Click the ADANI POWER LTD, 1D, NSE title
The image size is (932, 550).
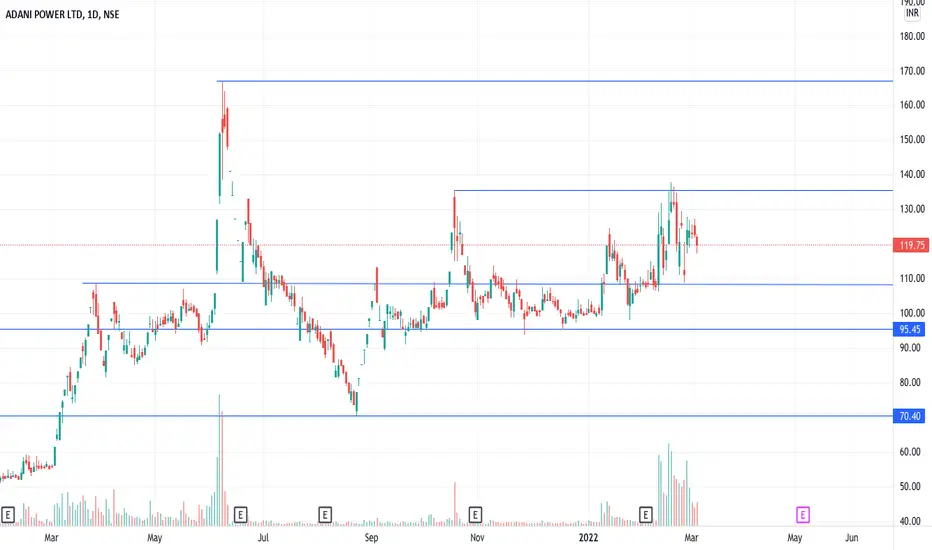click(62, 15)
